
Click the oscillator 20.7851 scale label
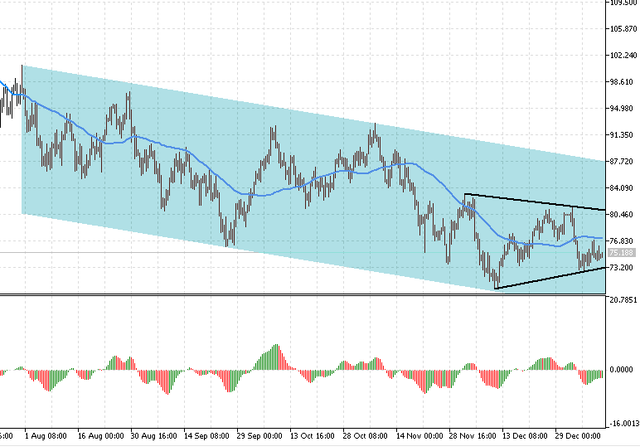pyautogui.click(x=622, y=314)
